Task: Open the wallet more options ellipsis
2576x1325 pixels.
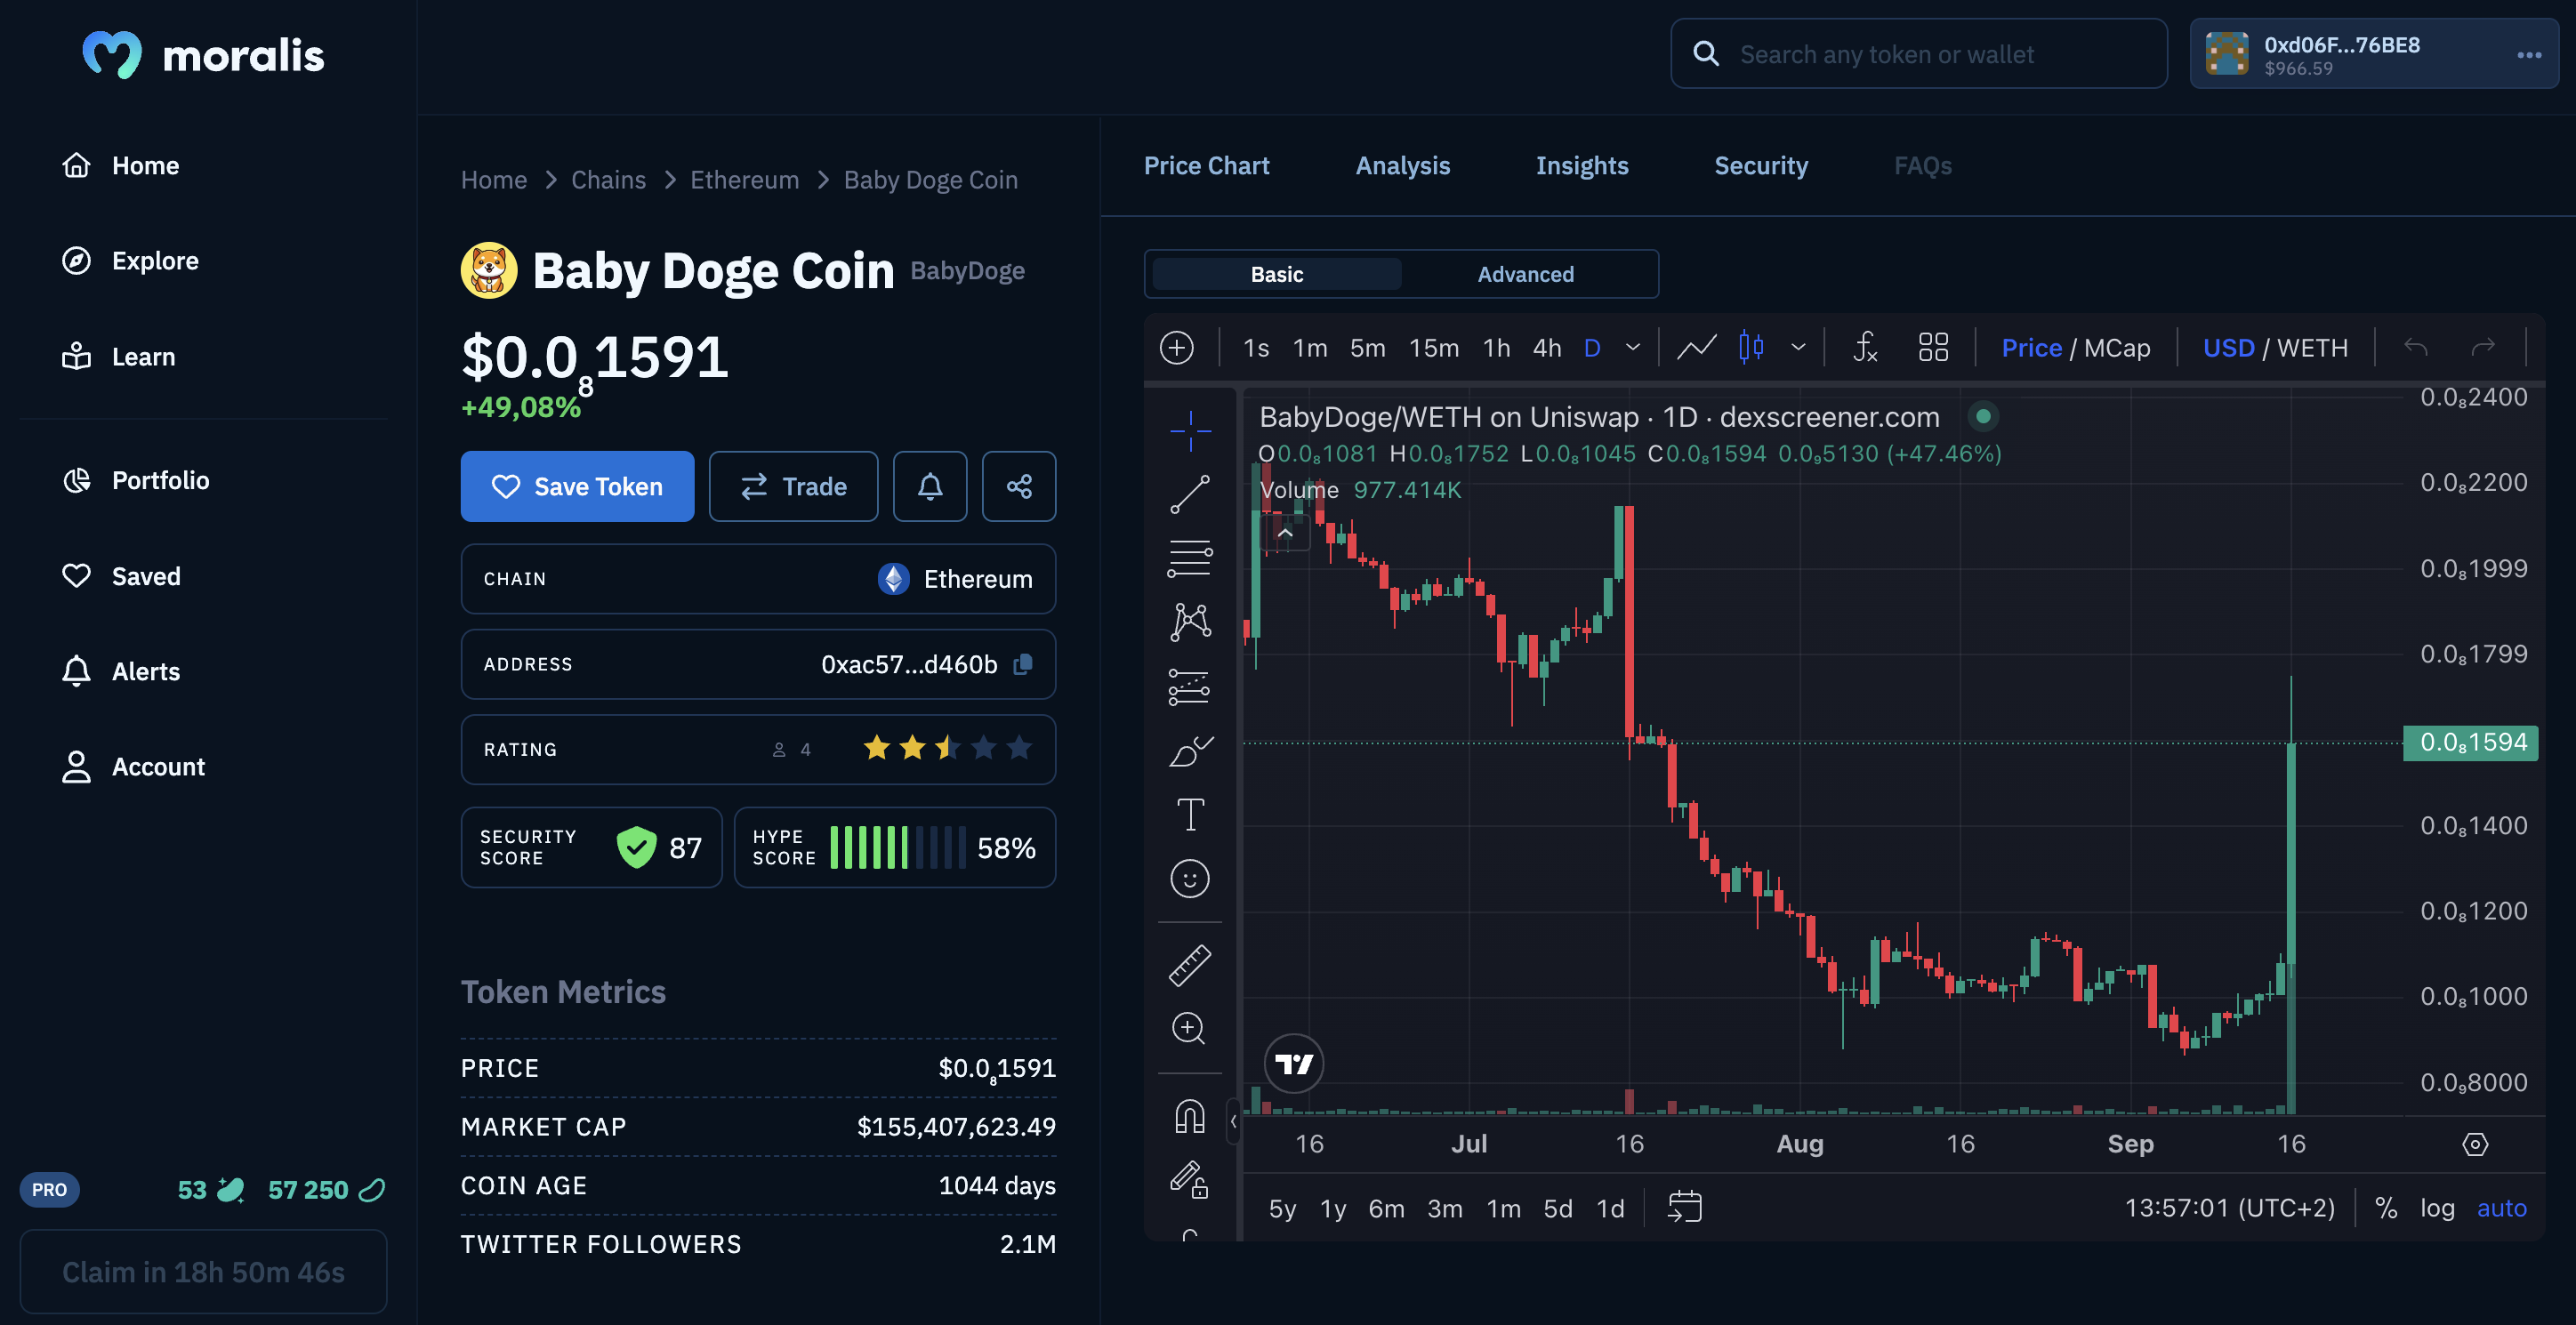Action: click(x=2529, y=55)
